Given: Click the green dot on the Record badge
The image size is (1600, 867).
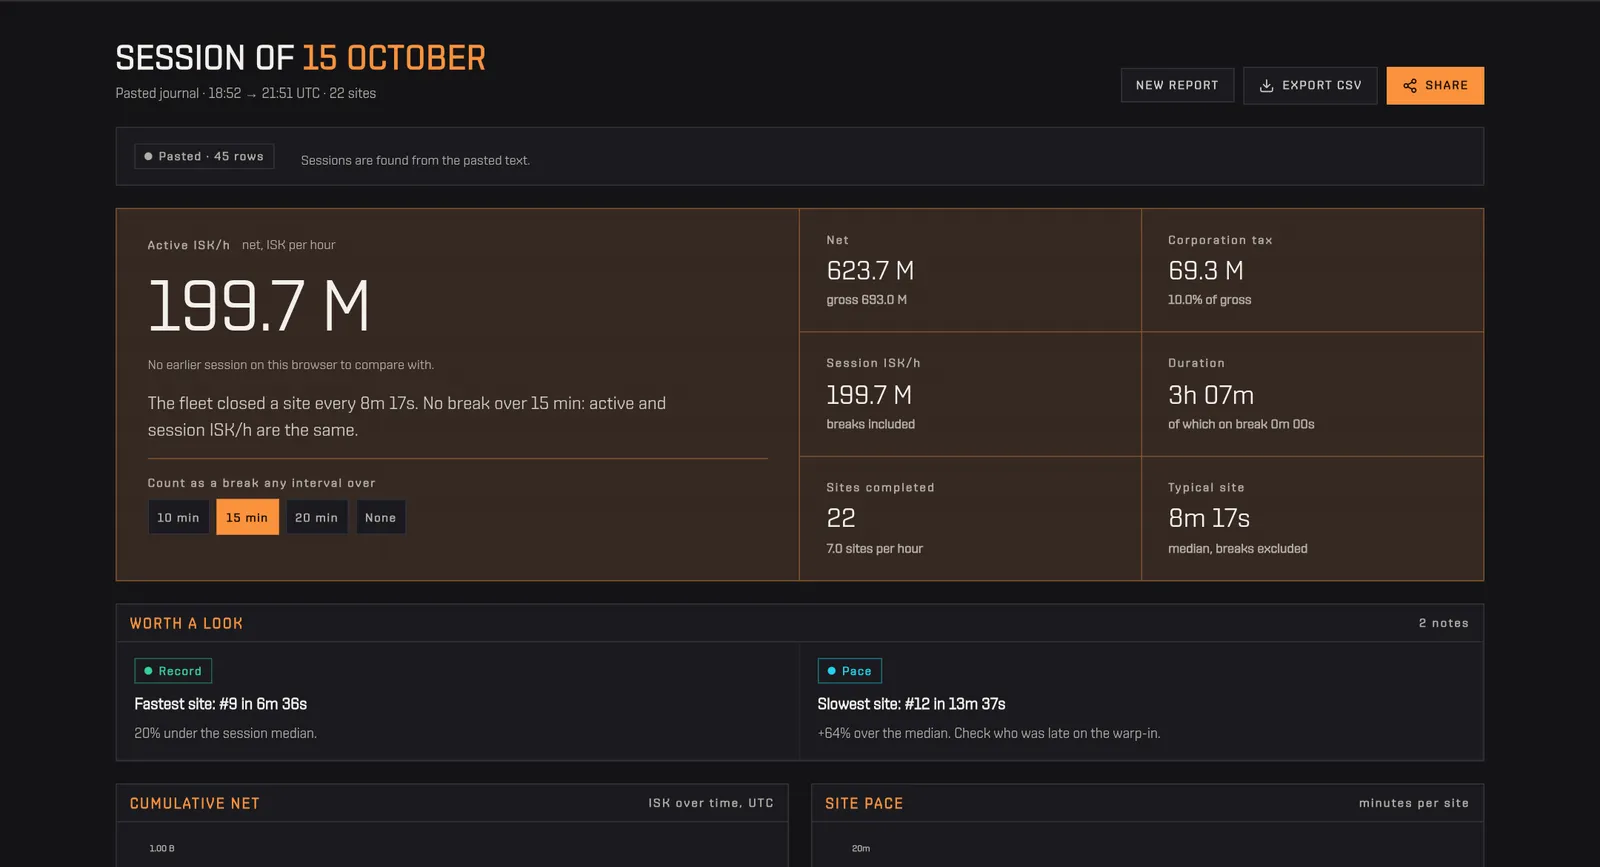Looking at the screenshot, I should [x=148, y=671].
